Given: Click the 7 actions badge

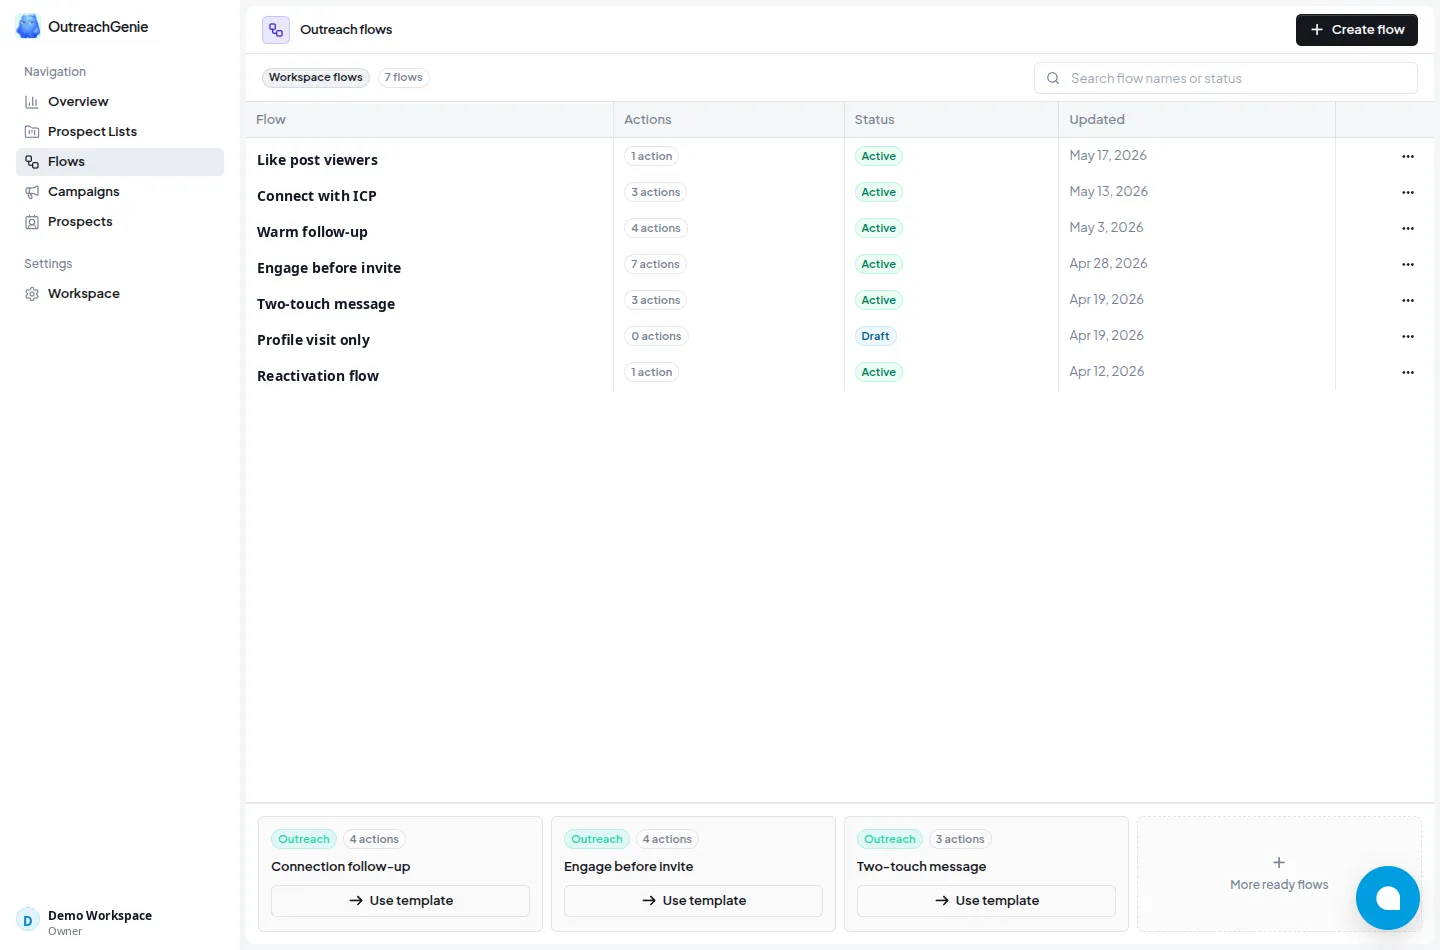Looking at the screenshot, I should click(656, 264).
